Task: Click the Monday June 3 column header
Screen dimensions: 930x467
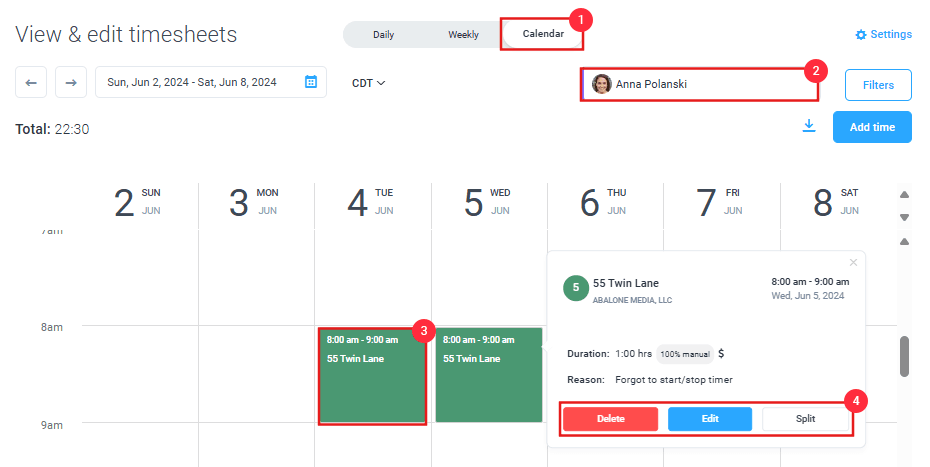Action: (254, 202)
